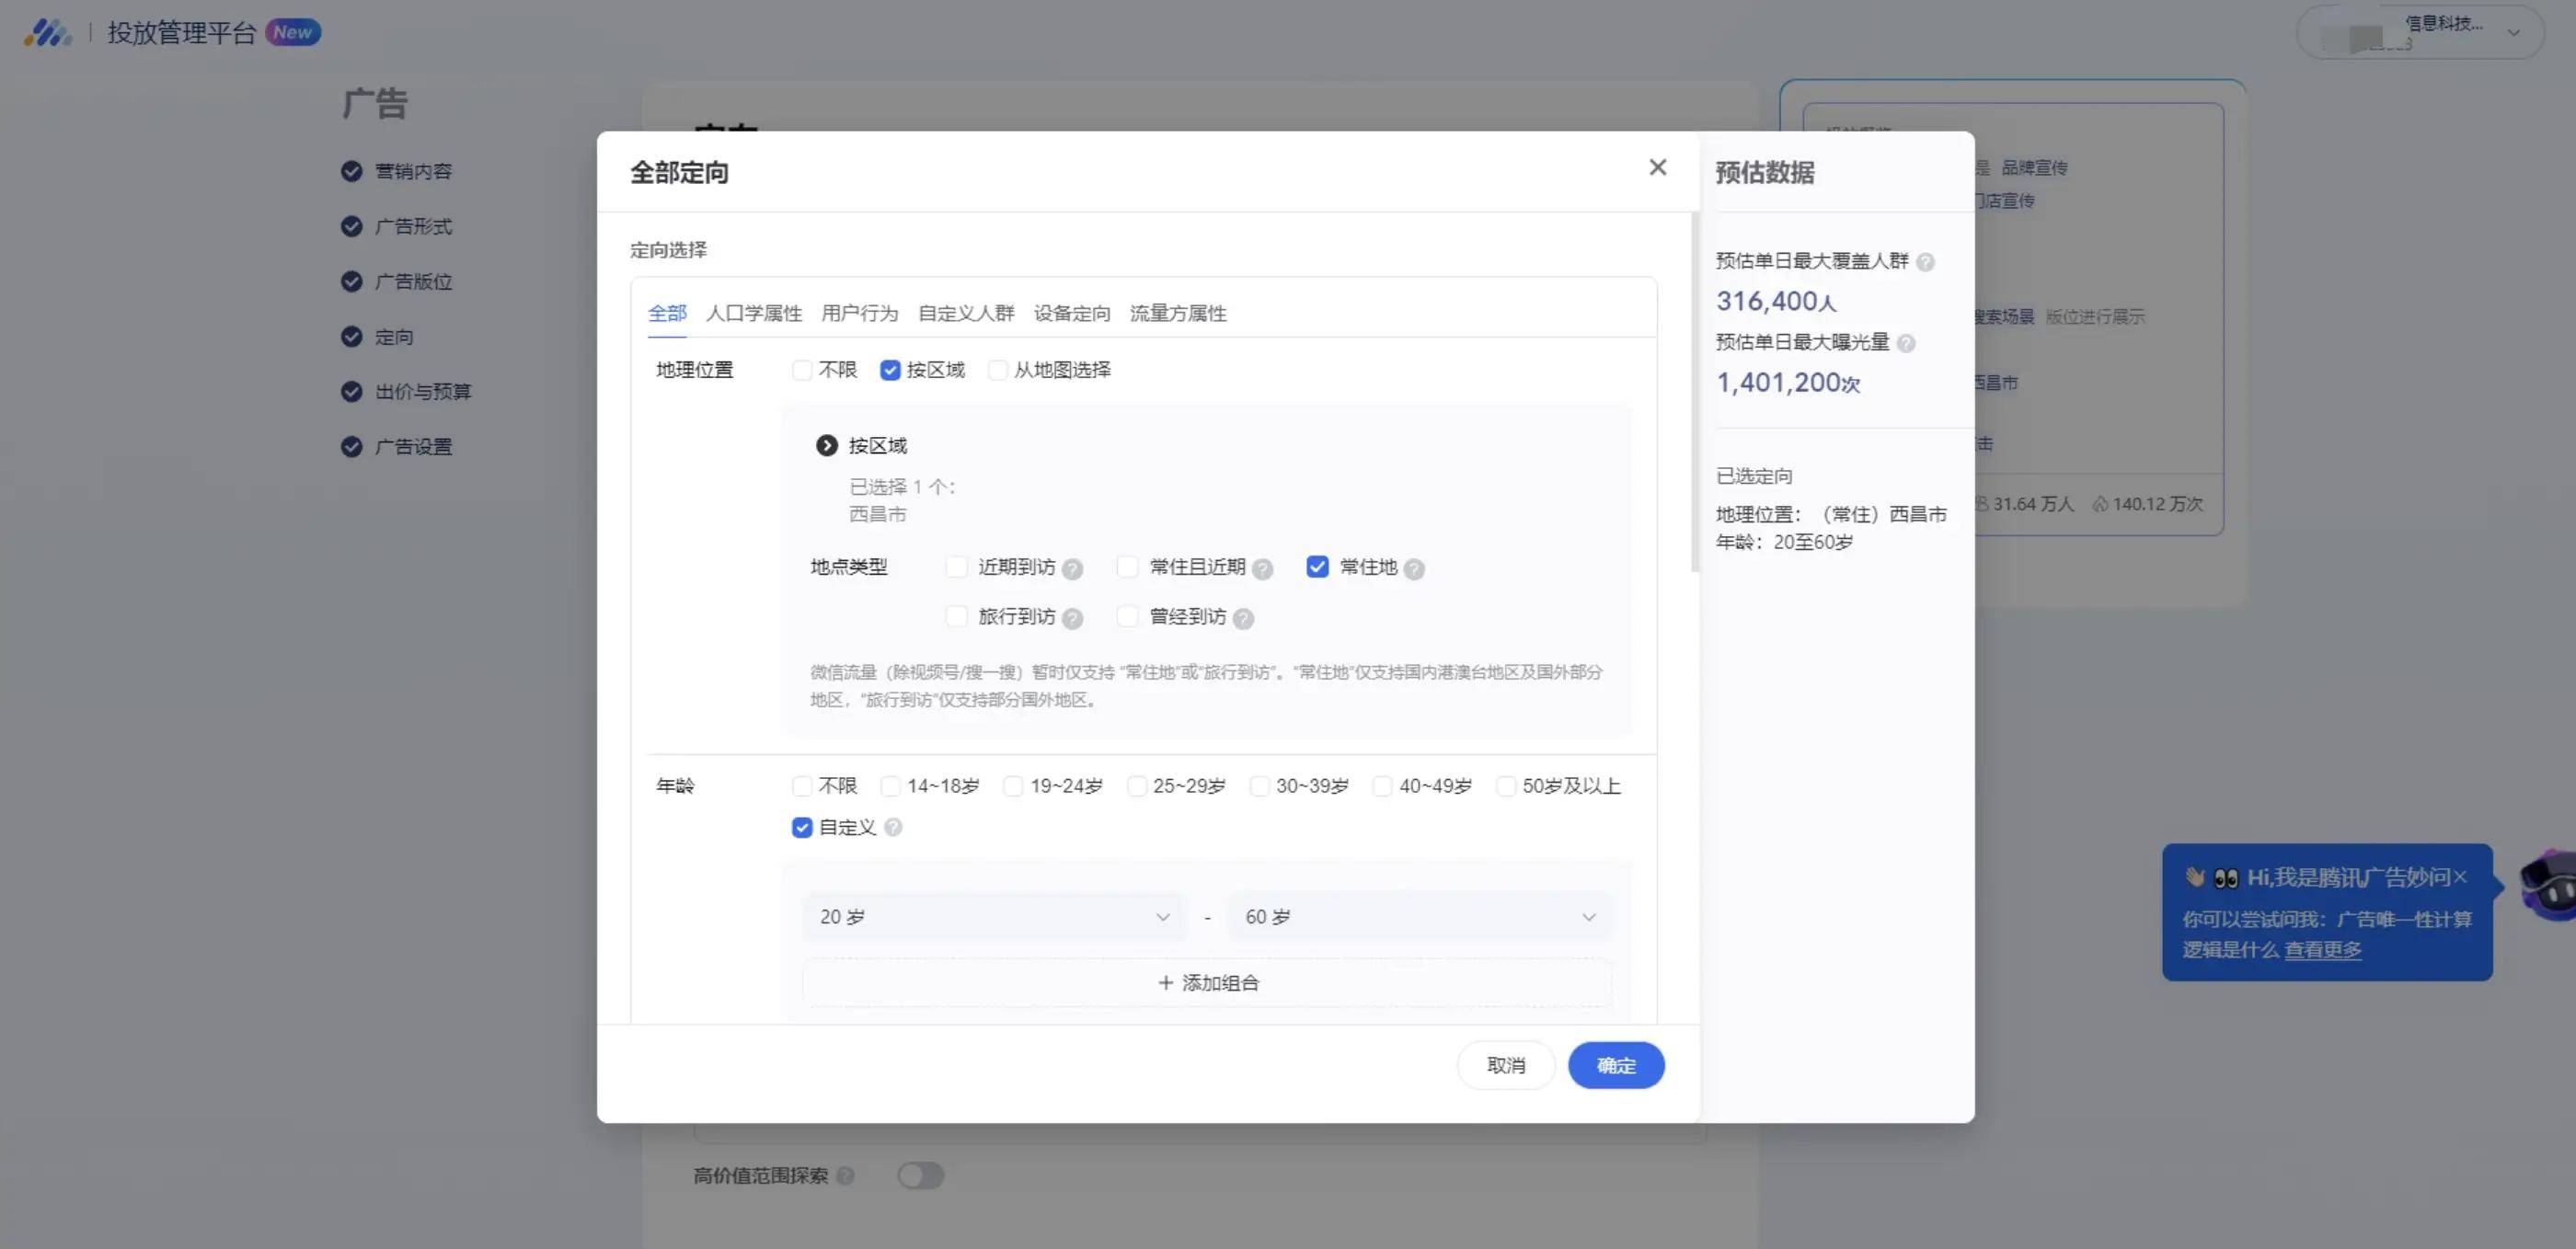Viewport: 2576px width, 1249px height.
Task: Click the 定向 step check icon
Action: (x=351, y=336)
